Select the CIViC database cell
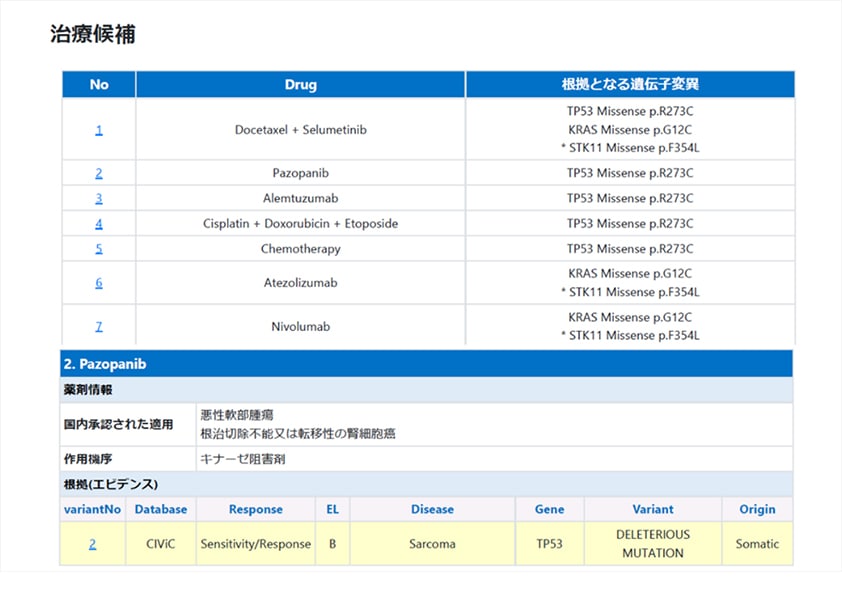The height and width of the screenshot is (600, 842). tap(160, 544)
